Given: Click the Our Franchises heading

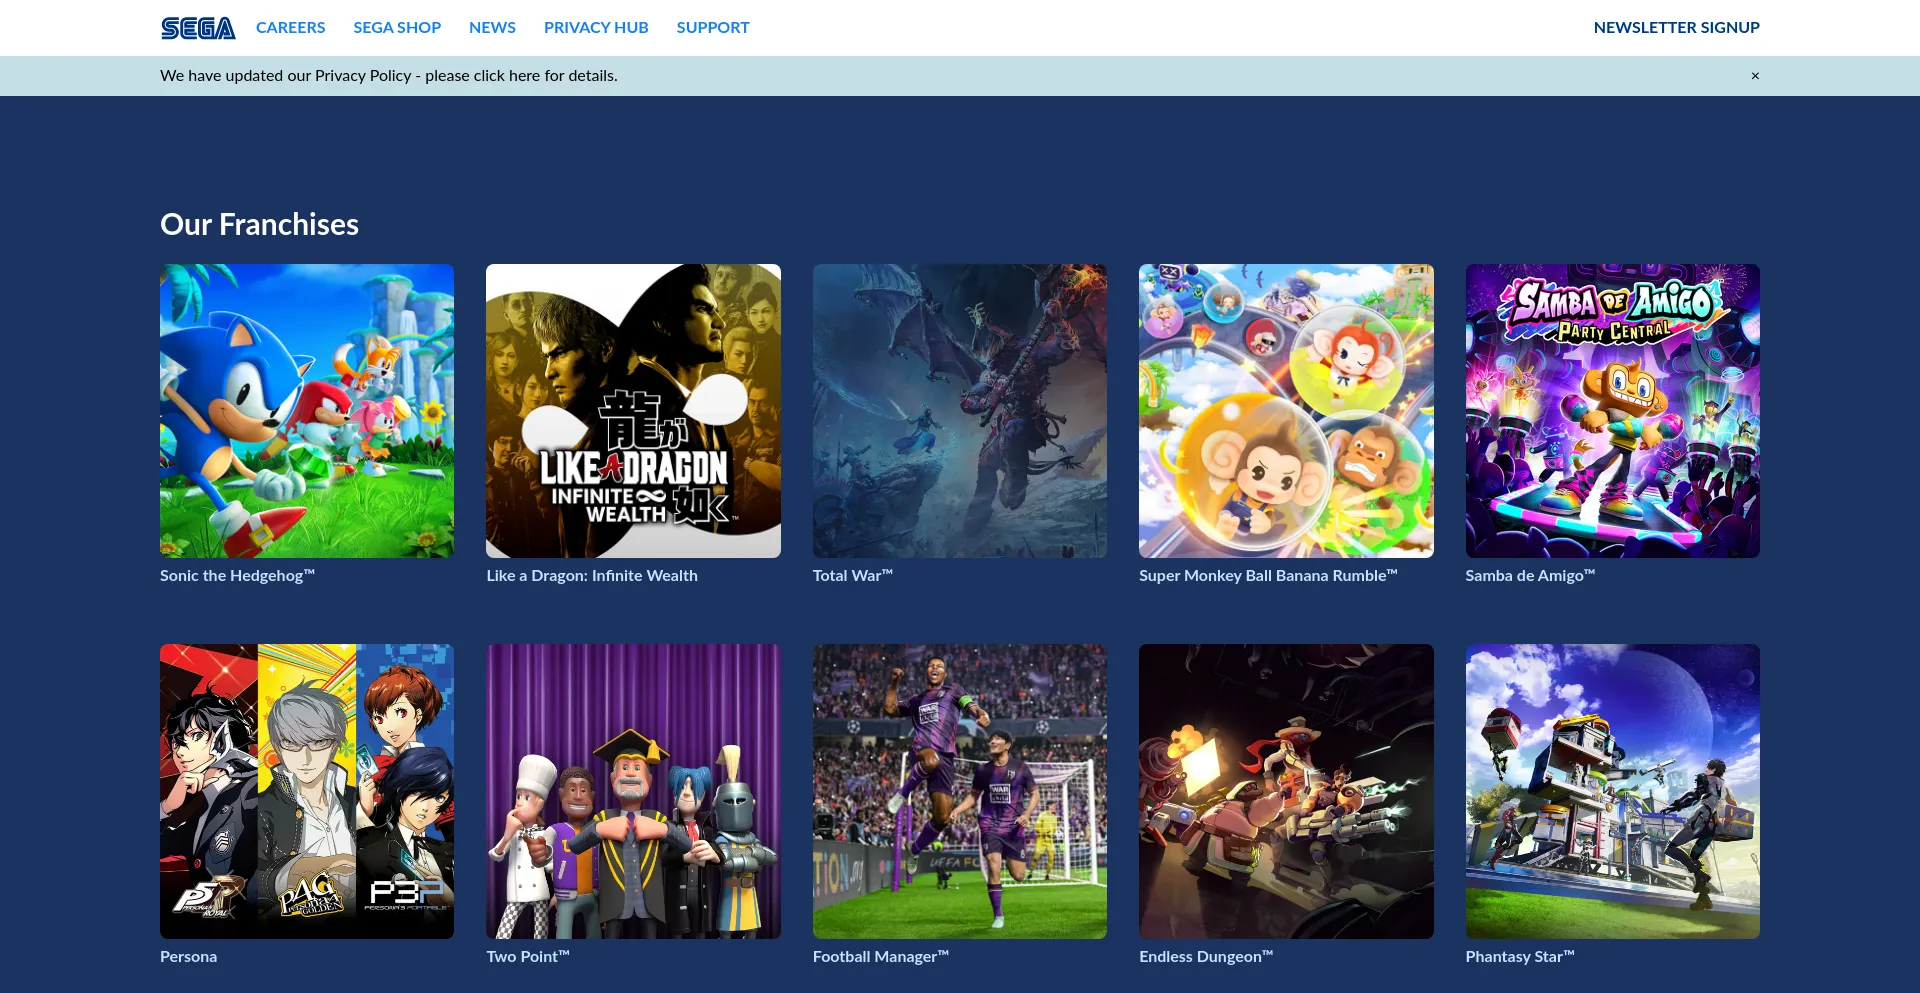Looking at the screenshot, I should click(x=259, y=225).
